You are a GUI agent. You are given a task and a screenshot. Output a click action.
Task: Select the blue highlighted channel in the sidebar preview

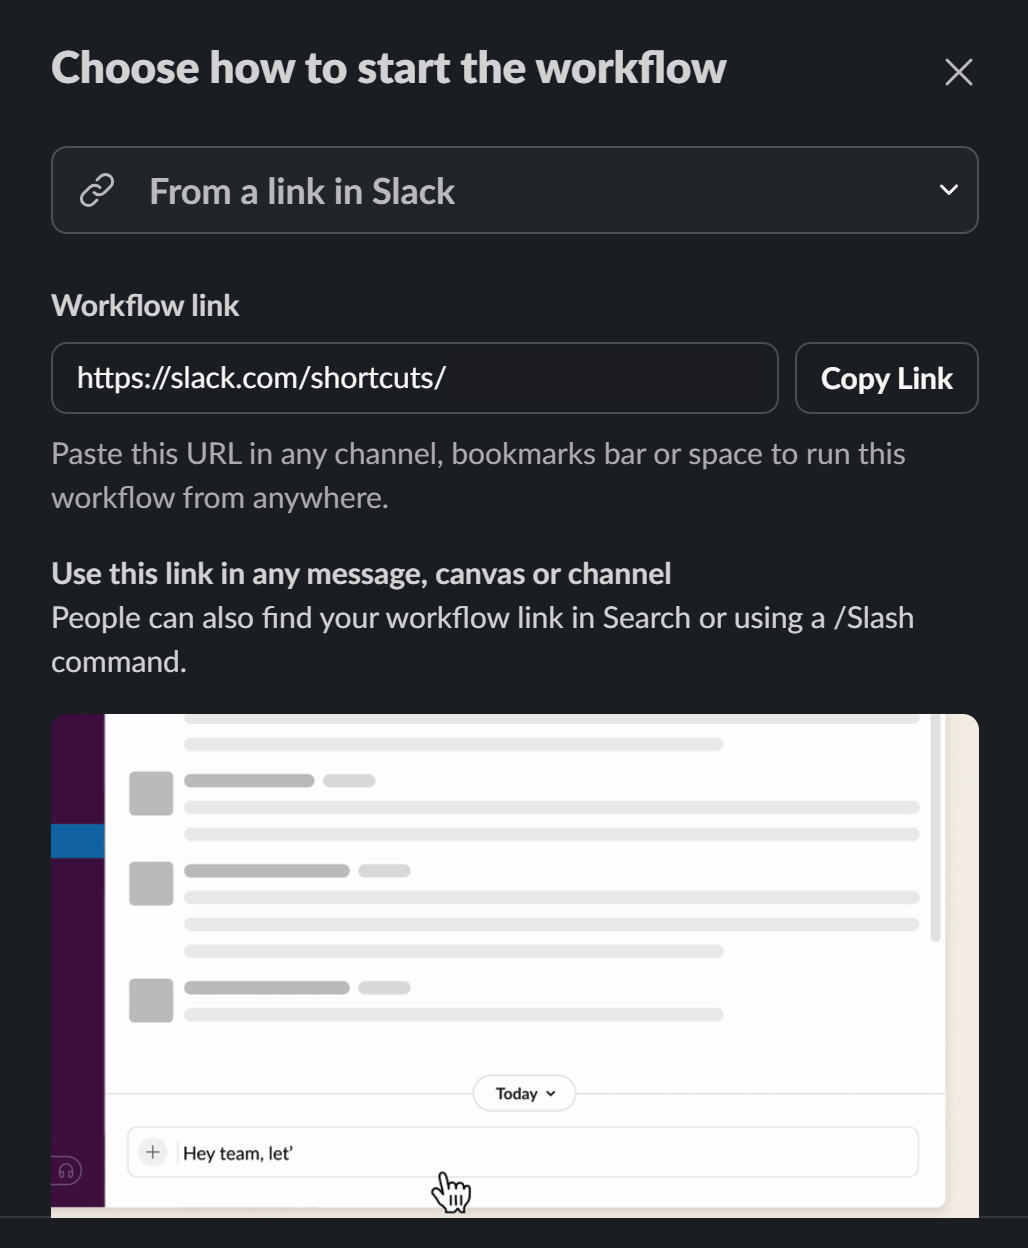(x=78, y=840)
